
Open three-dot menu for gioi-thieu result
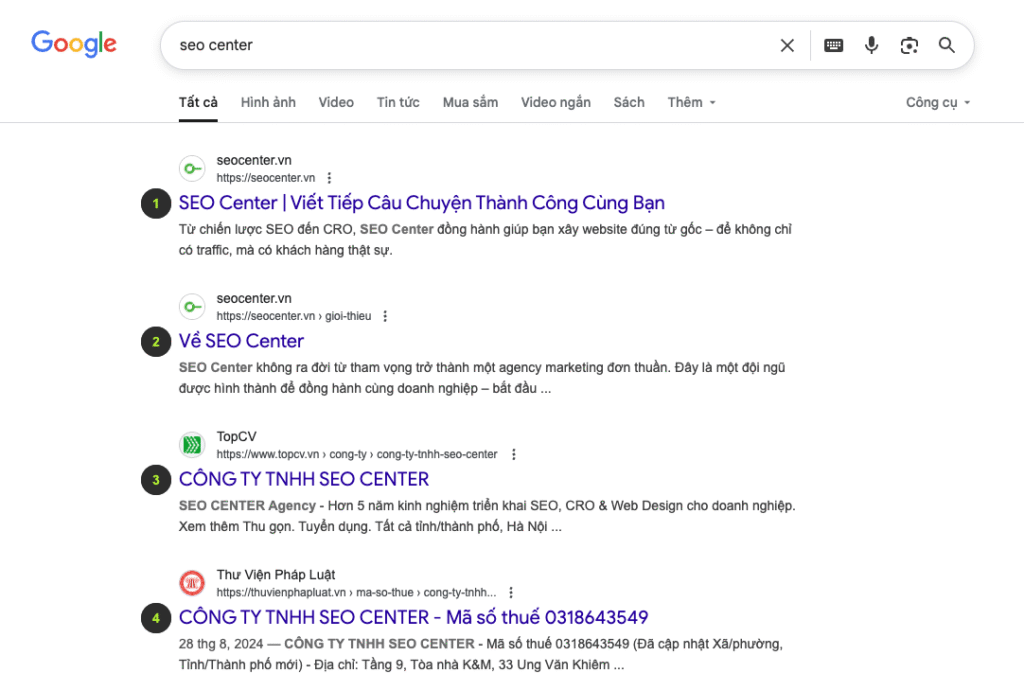tap(386, 316)
